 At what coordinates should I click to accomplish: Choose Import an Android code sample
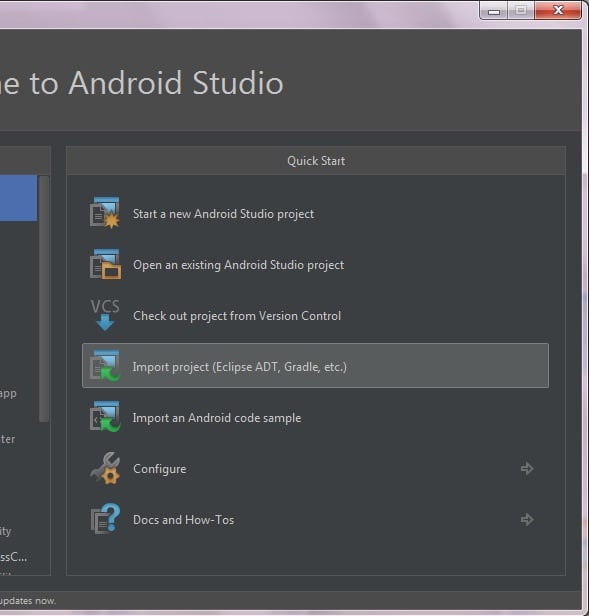pyautogui.click(x=217, y=418)
